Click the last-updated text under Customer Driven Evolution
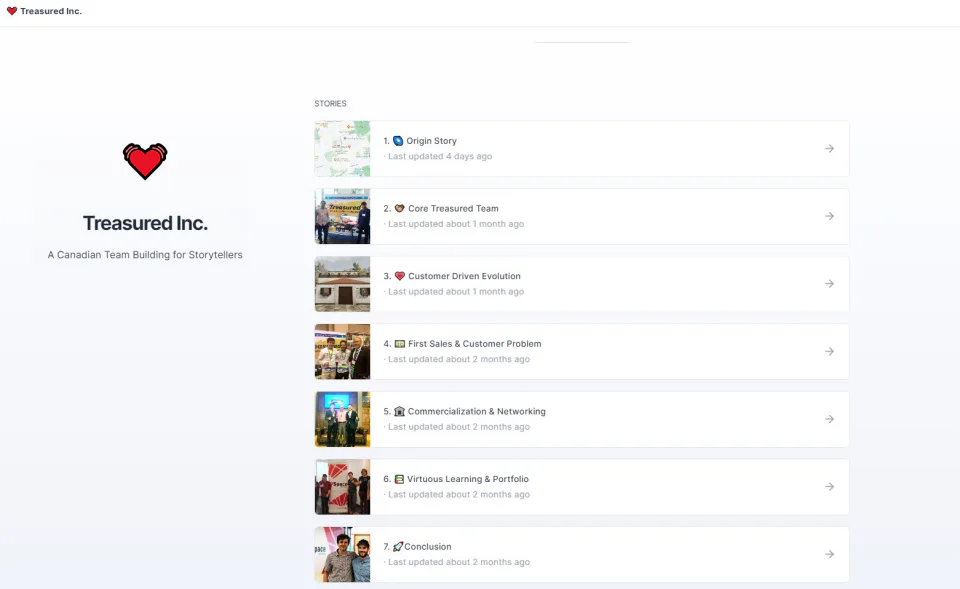Viewport: 960px width, 589px height. 456,291
